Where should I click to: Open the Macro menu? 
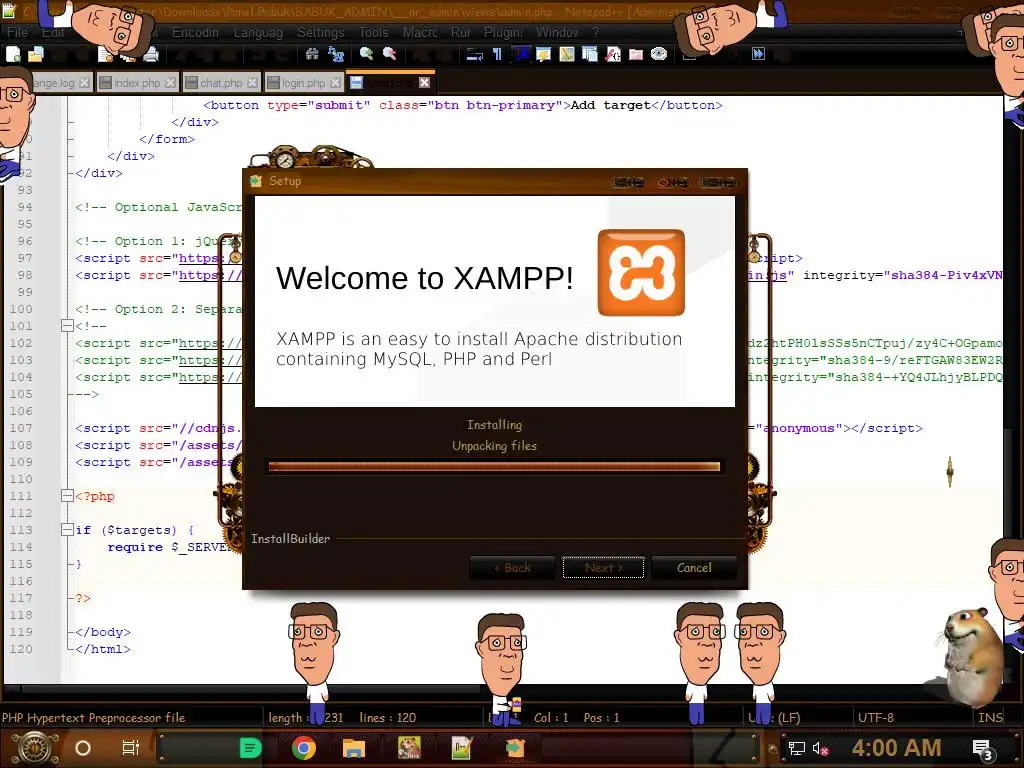420,32
